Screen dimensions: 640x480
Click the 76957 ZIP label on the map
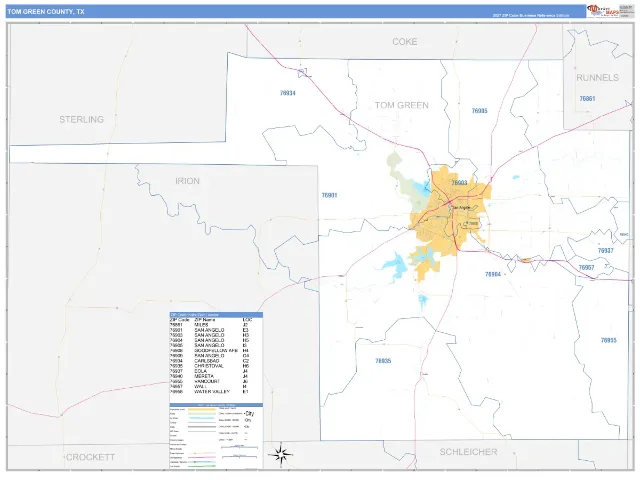click(x=587, y=268)
